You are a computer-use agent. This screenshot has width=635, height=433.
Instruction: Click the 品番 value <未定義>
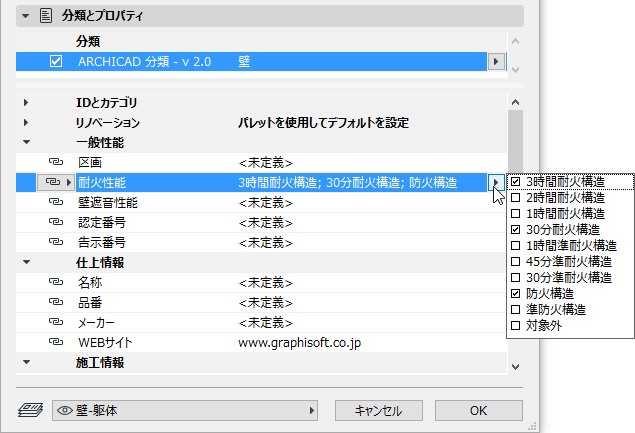coord(266,303)
